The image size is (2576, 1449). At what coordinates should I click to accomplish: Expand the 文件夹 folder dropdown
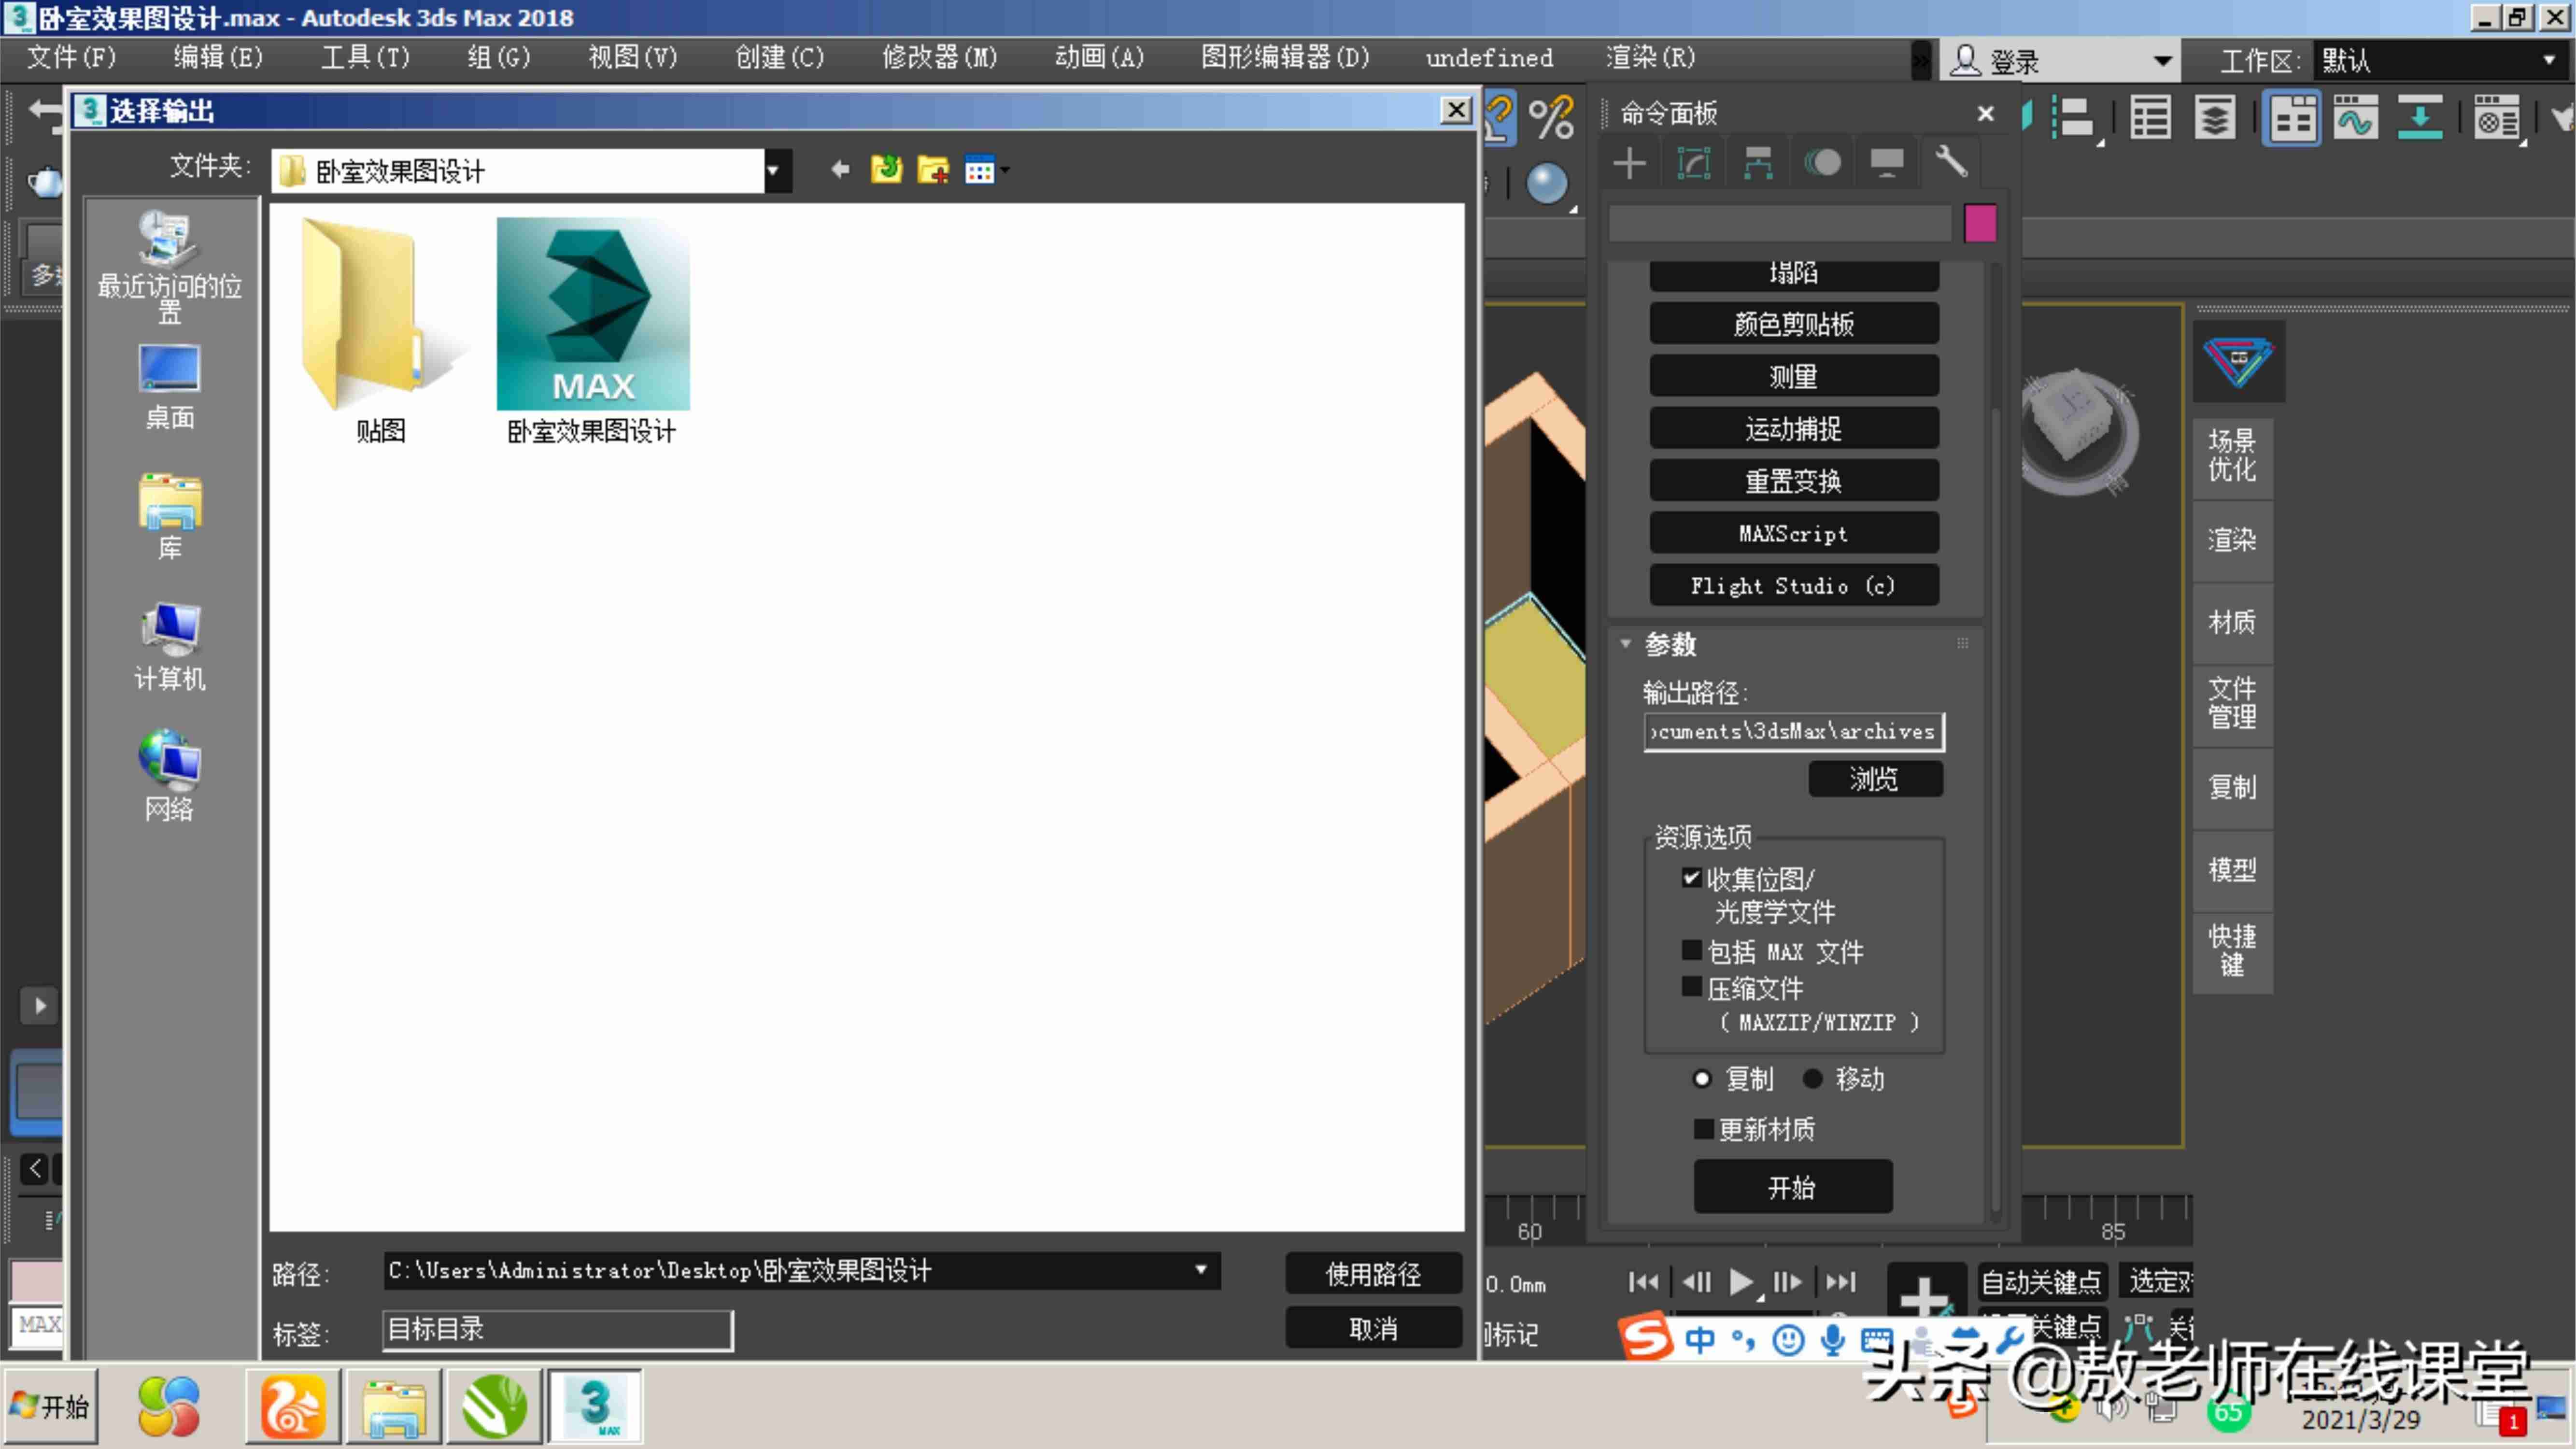(x=774, y=171)
